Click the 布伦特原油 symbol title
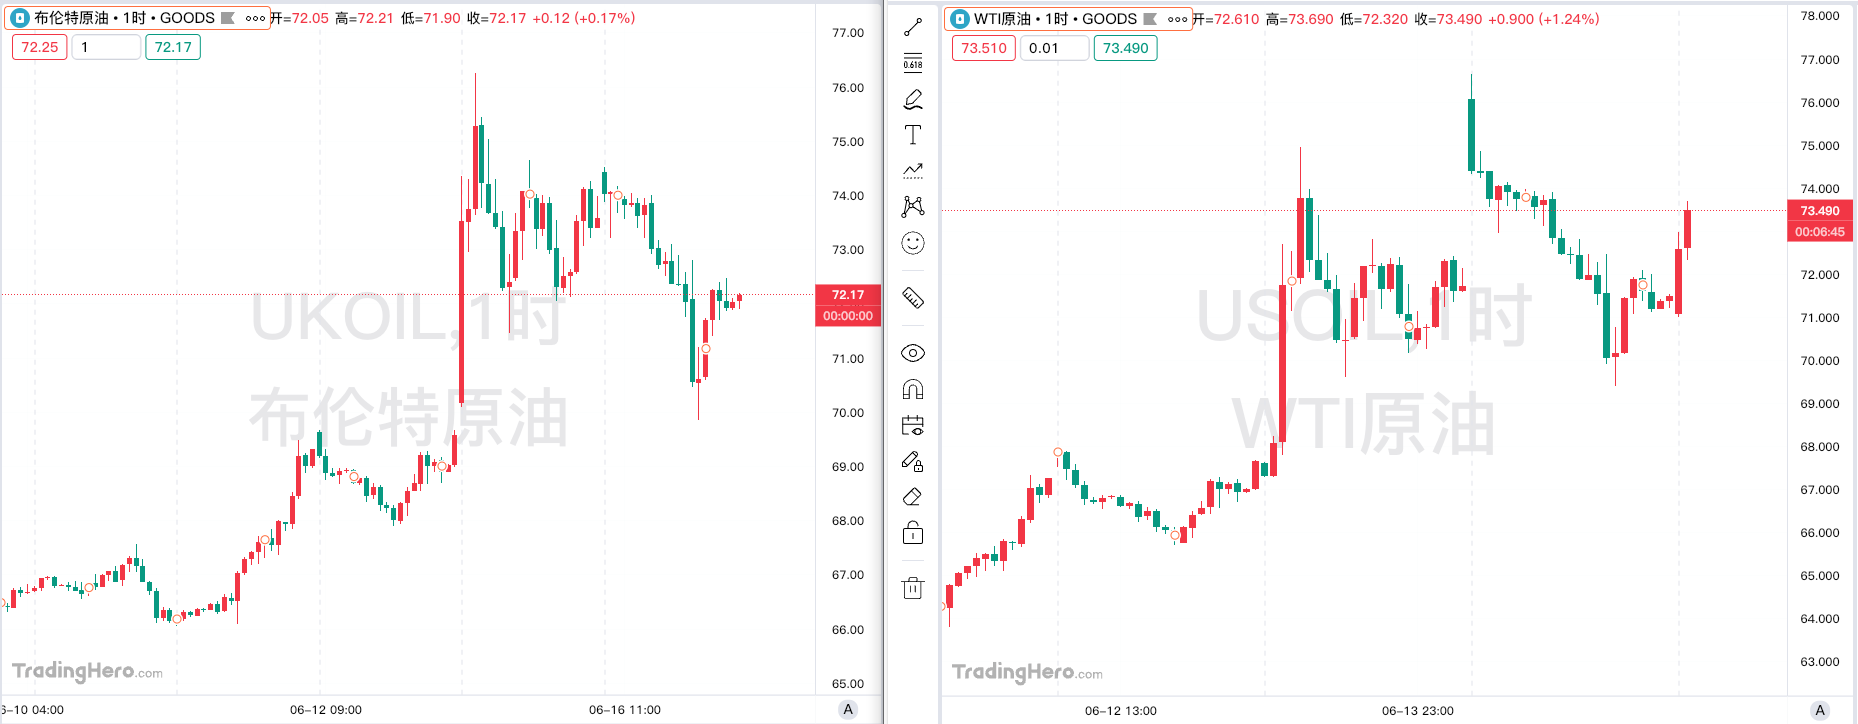 click(71, 18)
